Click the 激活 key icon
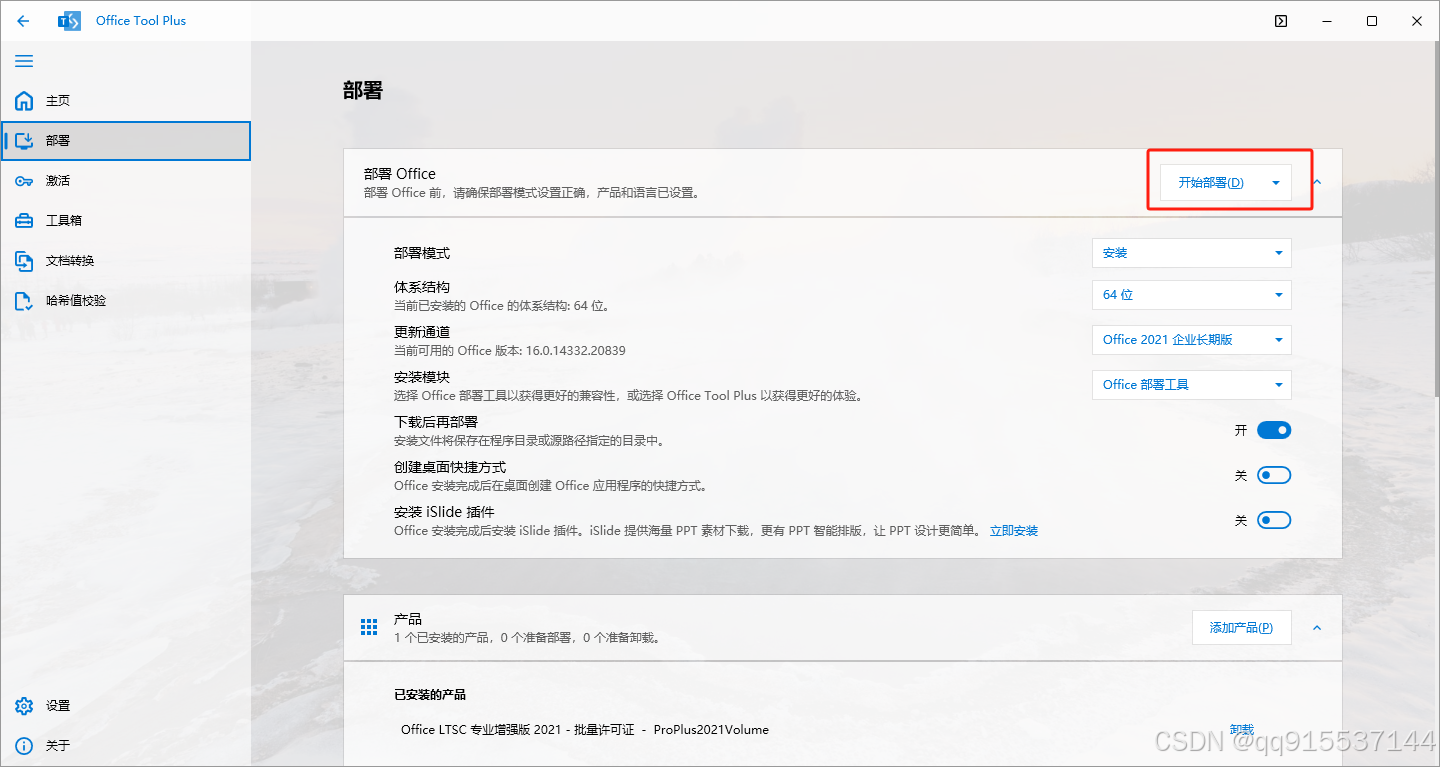Screen dimensions: 1440x767 tap(24, 181)
